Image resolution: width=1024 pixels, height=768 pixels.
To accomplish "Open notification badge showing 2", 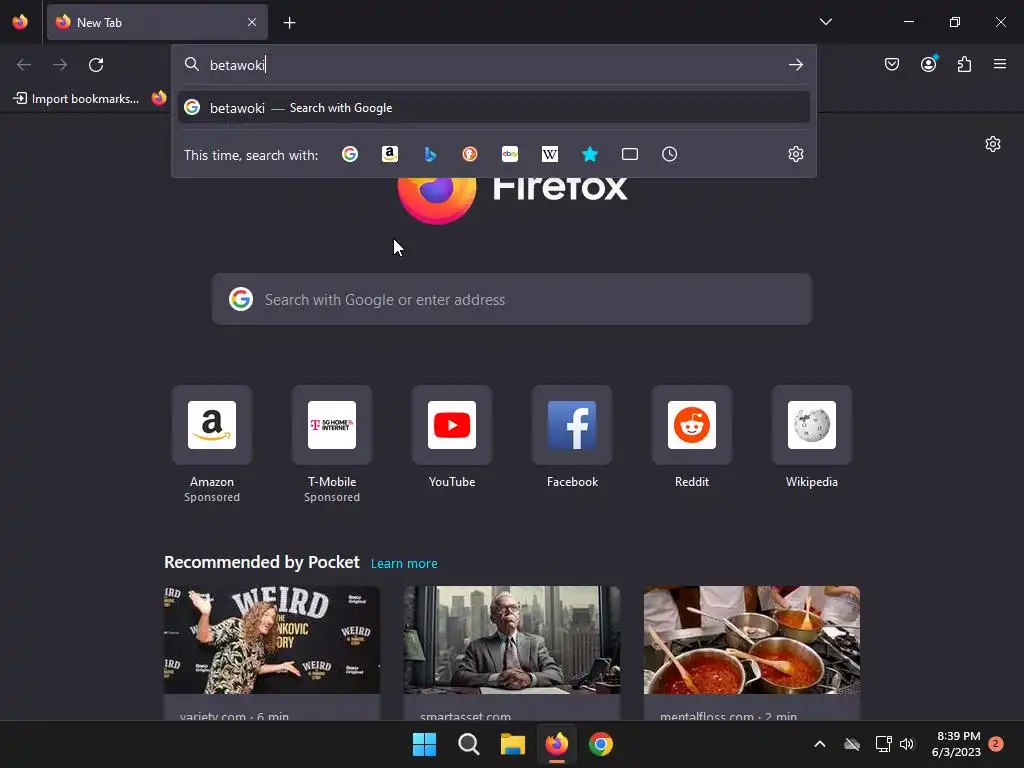I will point(996,744).
